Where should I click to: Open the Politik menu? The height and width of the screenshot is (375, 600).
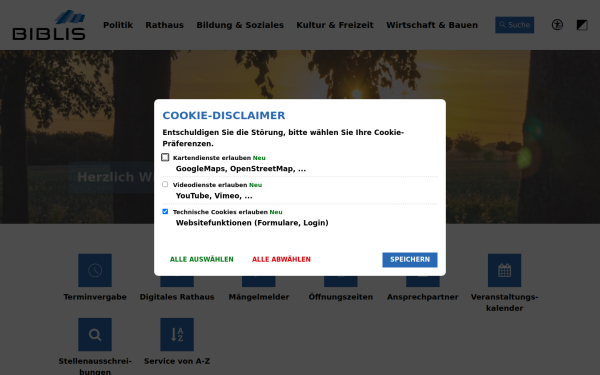(x=118, y=25)
